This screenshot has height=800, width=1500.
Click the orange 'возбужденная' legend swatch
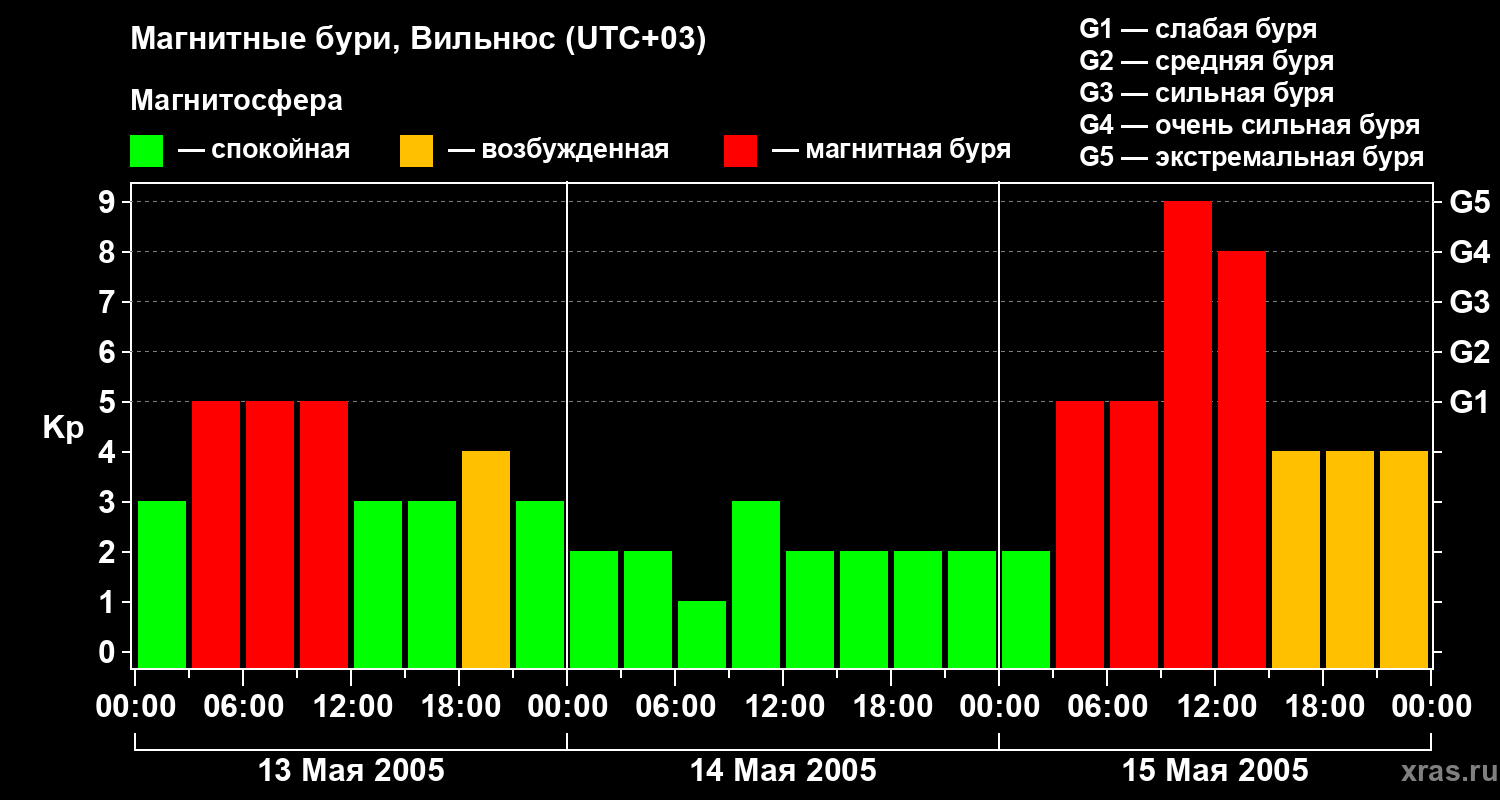[416, 151]
